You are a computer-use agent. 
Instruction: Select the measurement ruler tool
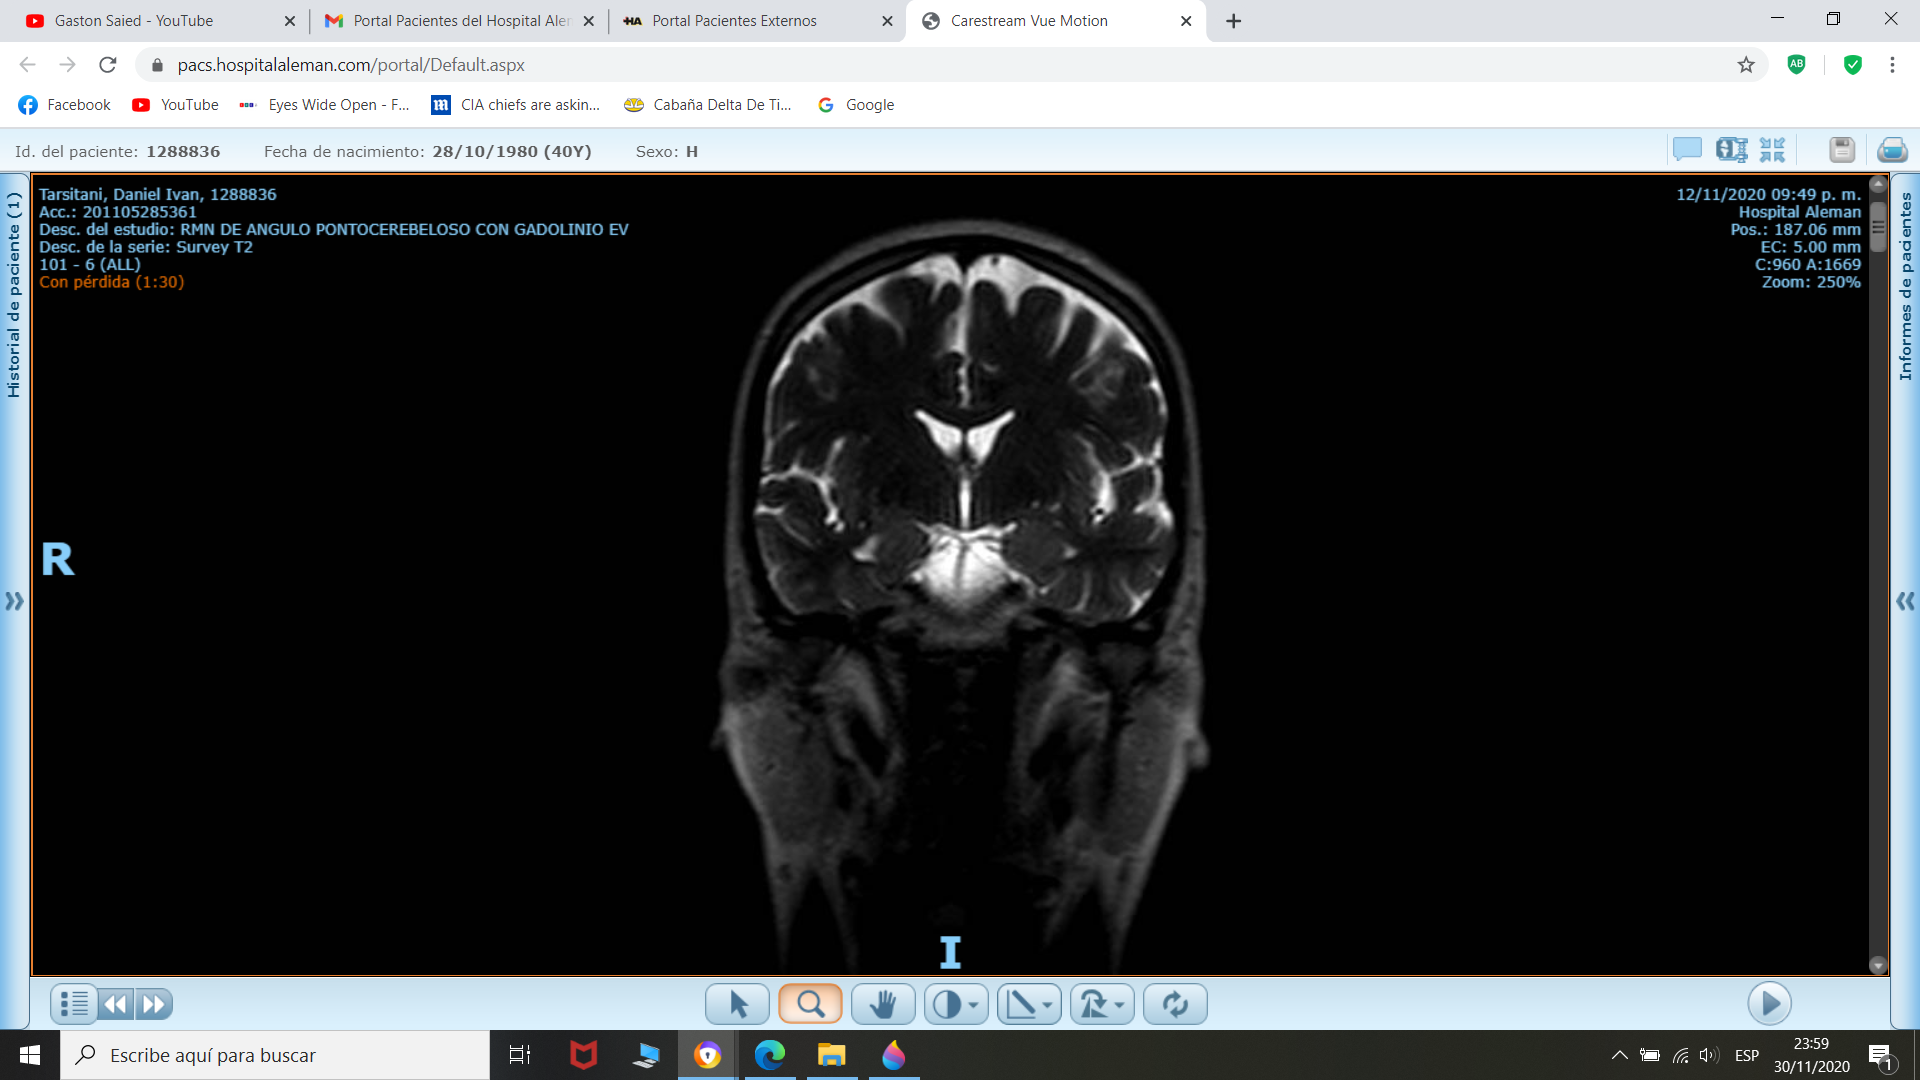coord(1020,1004)
